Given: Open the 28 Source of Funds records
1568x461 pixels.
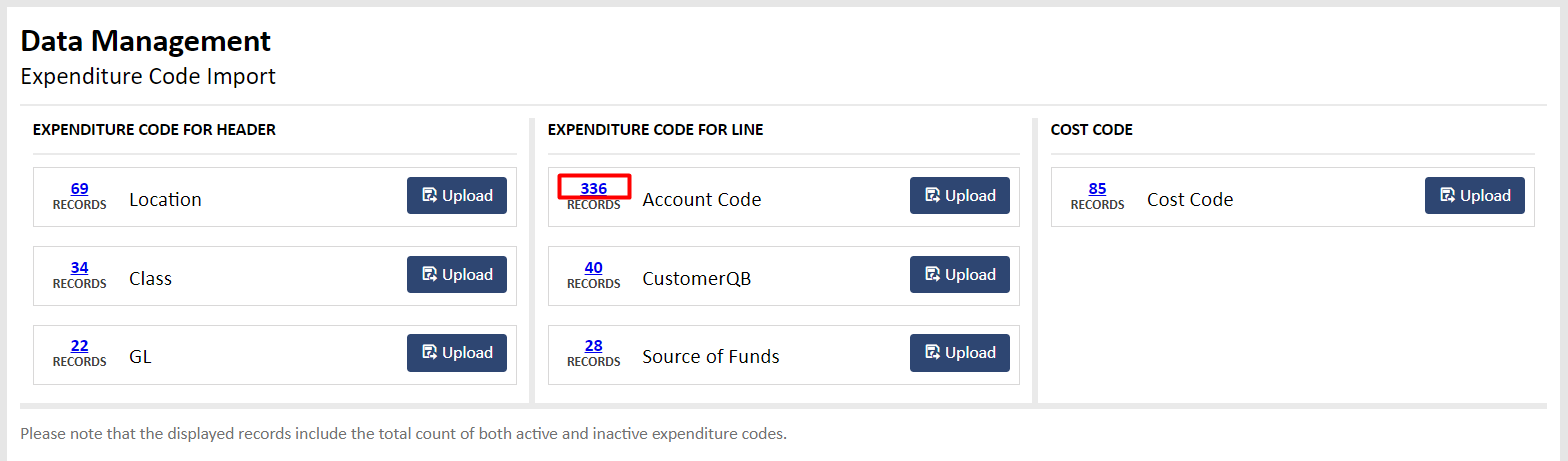Looking at the screenshot, I should tap(594, 345).
